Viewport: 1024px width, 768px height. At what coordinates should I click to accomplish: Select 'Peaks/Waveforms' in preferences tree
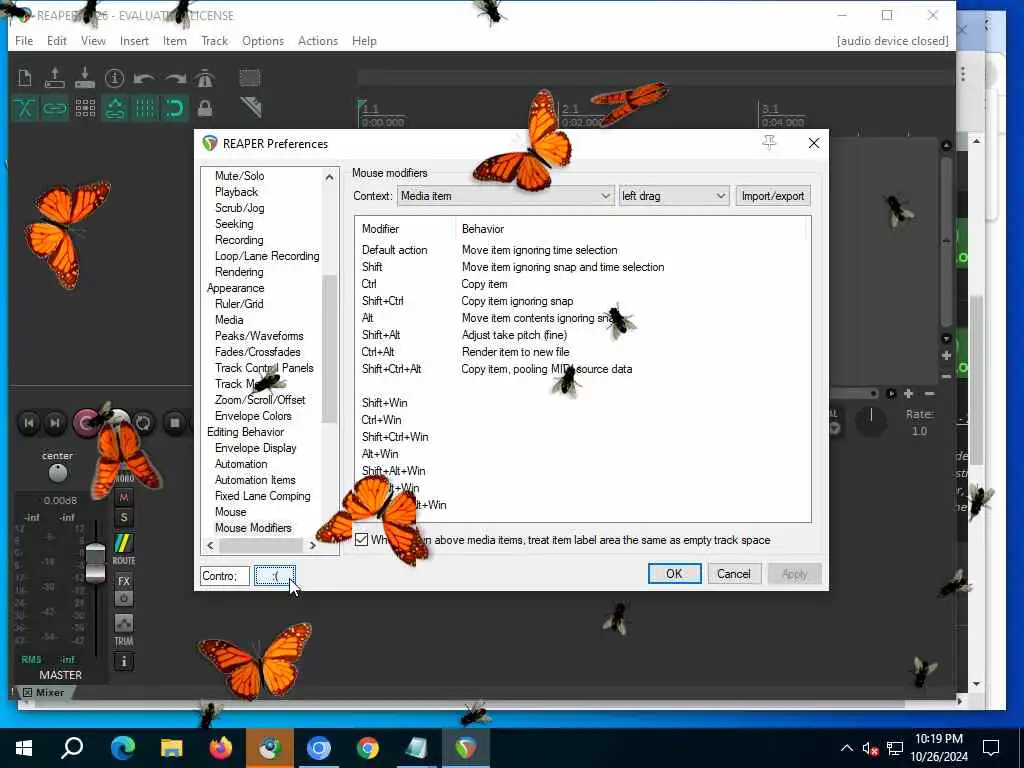tap(259, 336)
